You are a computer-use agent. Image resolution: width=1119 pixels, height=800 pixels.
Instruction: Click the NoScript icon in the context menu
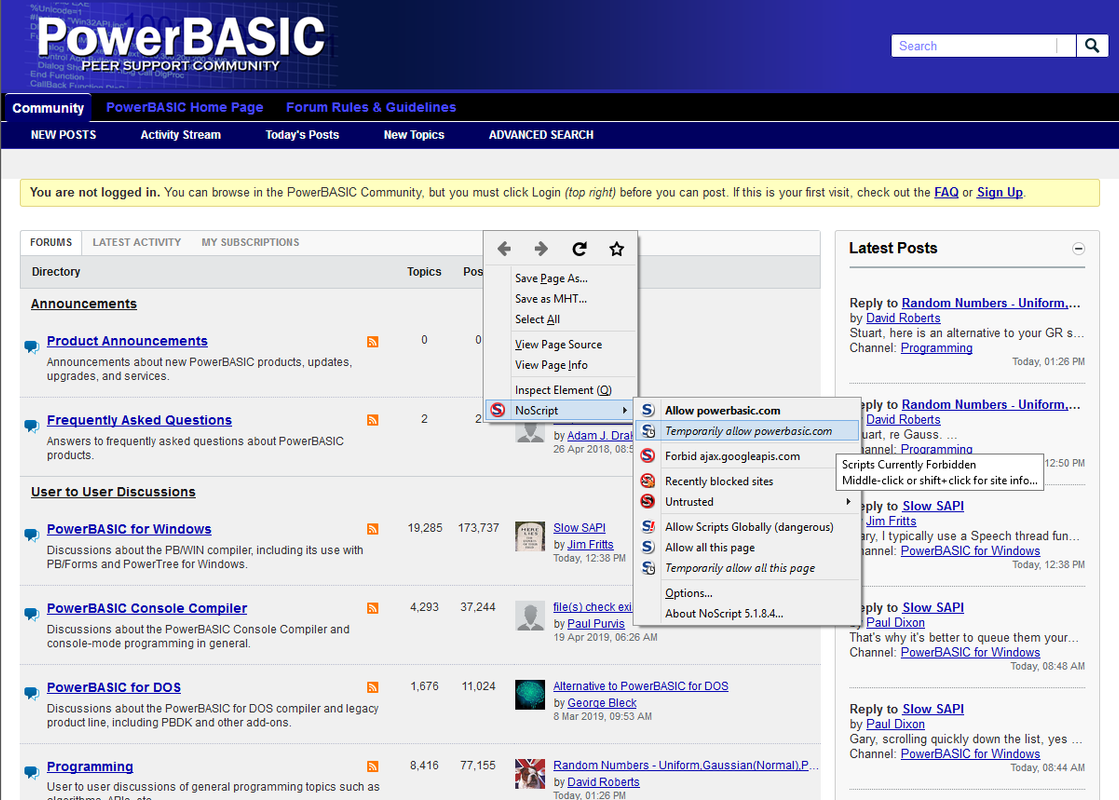pyautogui.click(x=498, y=410)
